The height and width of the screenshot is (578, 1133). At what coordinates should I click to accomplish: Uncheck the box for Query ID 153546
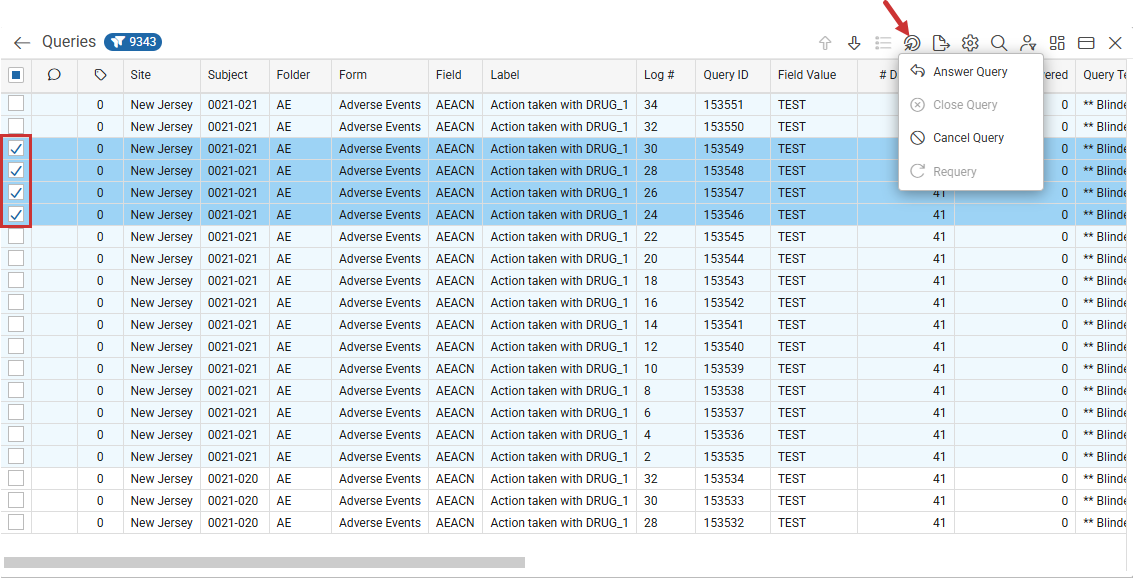tap(16, 215)
